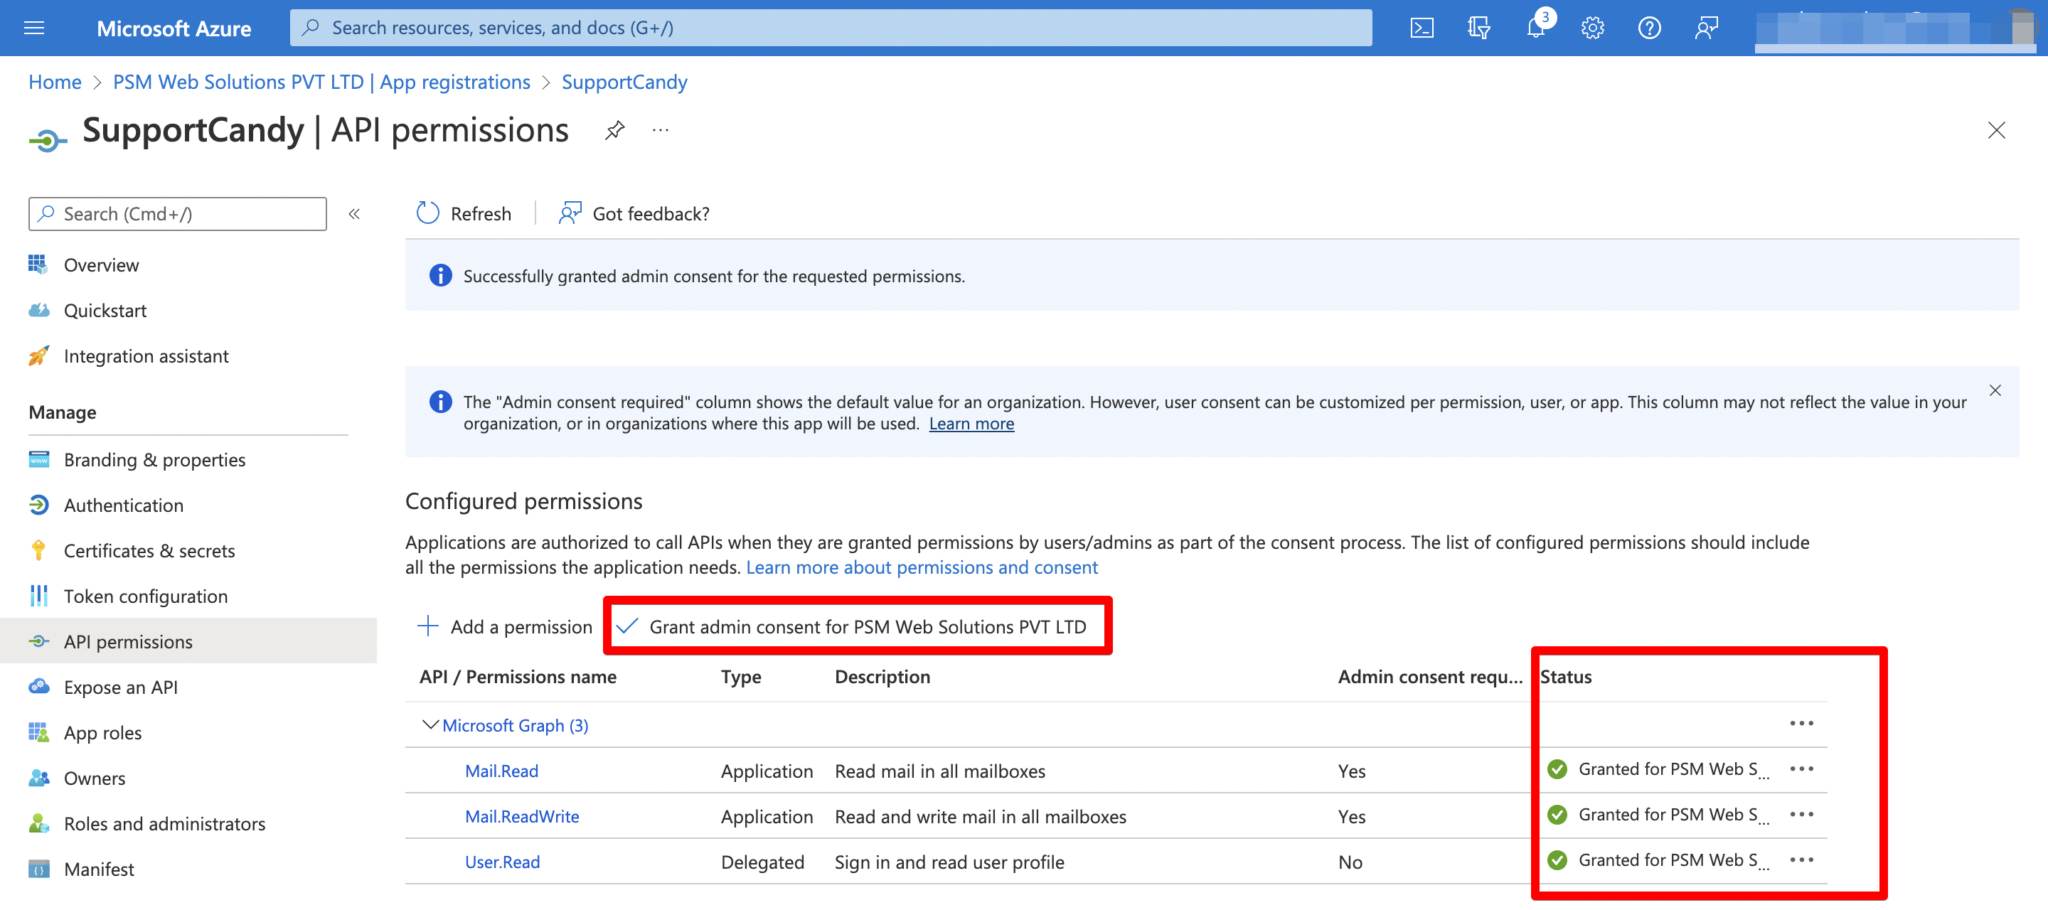Switch to Authentication section
The width and height of the screenshot is (2048, 910).
pos(124,505)
